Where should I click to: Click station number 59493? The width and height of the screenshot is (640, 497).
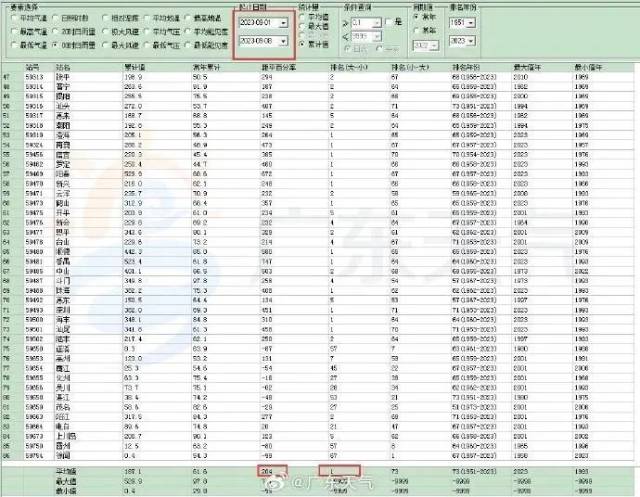pos(34,310)
